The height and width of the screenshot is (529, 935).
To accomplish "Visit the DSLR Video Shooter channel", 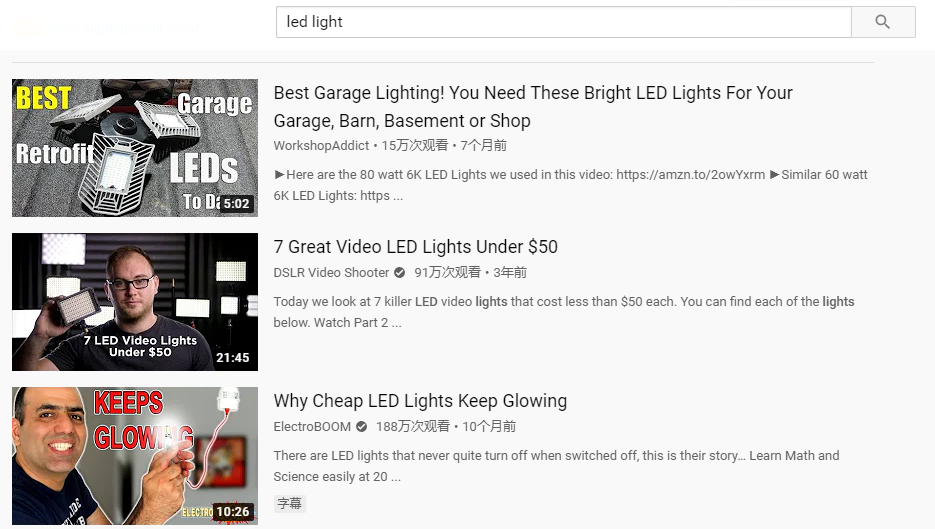I will pyautogui.click(x=331, y=273).
